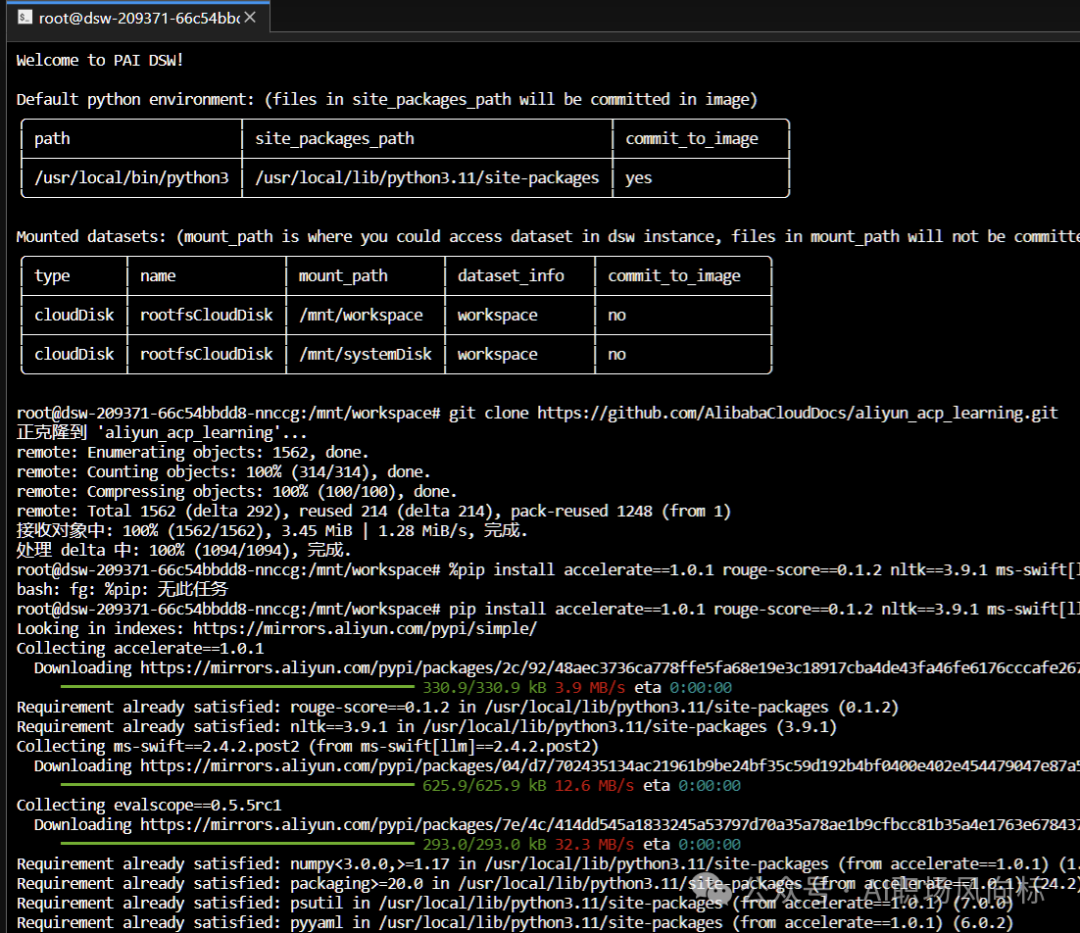Image resolution: width=1080 pixels, height=933 pixels.
Task: Select the root@dsw-209371 terminal tab
Action: [138, 17]
